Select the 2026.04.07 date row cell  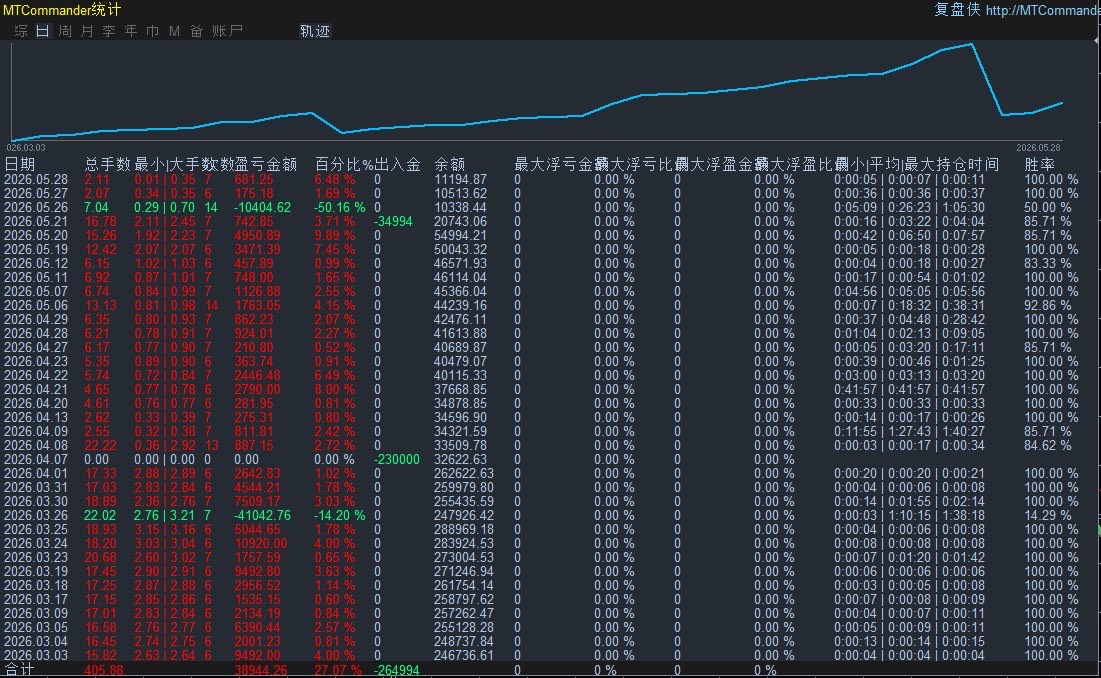point(36,459)
